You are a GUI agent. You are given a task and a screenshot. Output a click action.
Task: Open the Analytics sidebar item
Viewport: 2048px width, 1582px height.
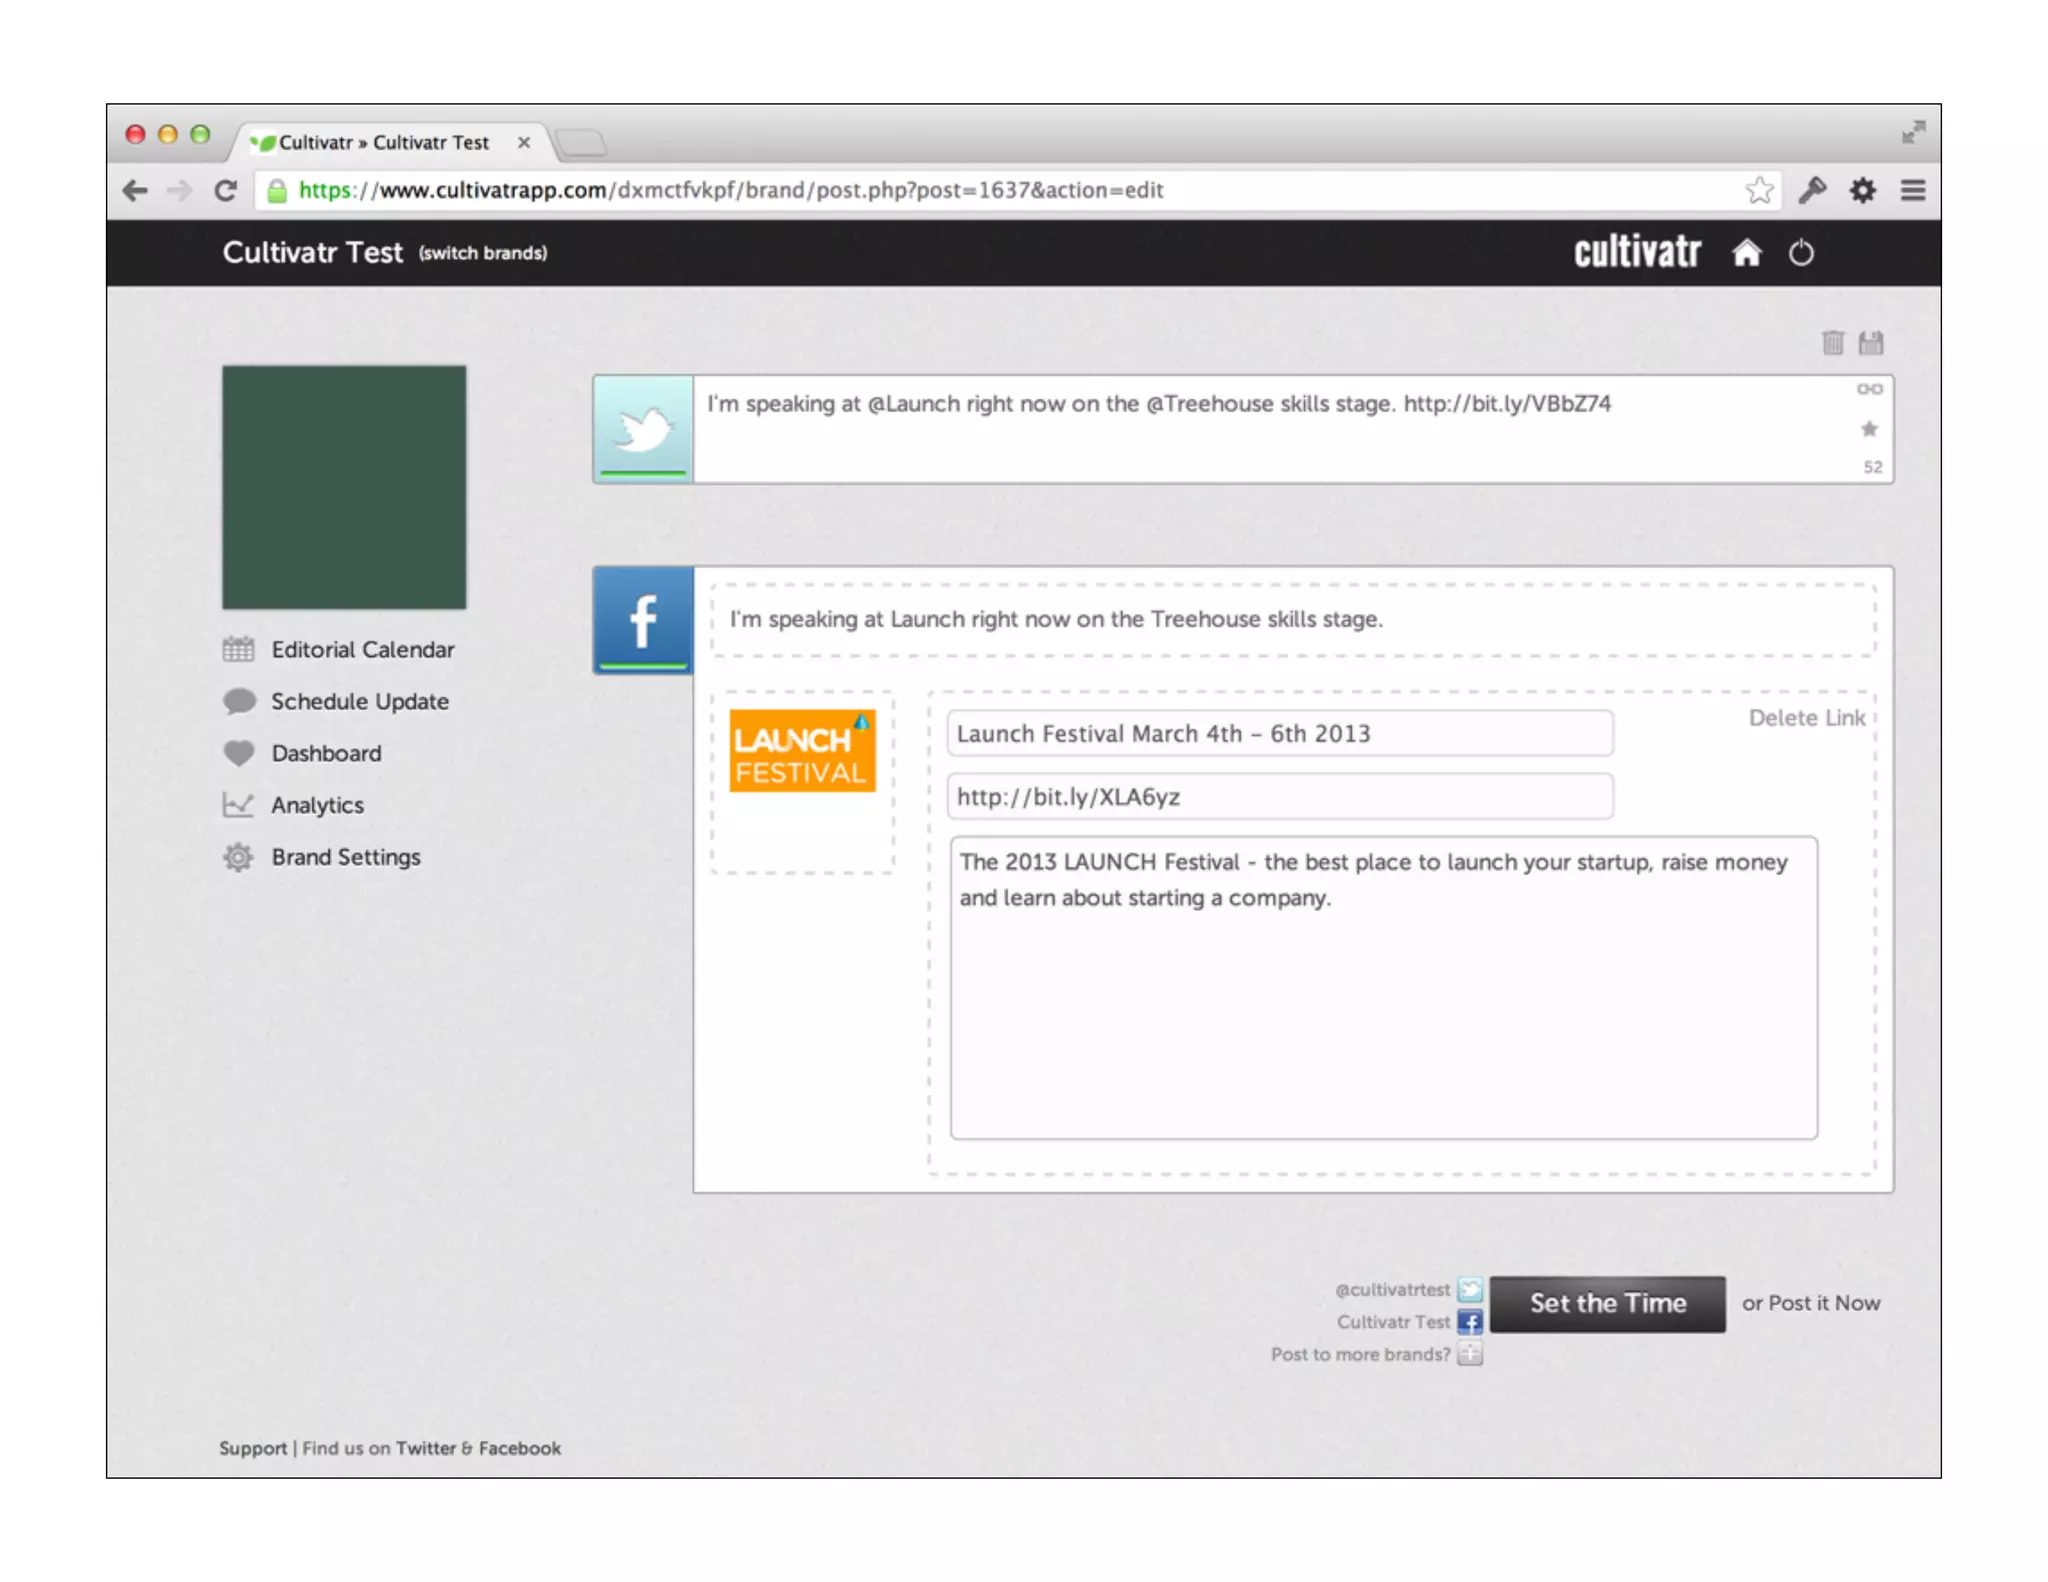[317, 805]
